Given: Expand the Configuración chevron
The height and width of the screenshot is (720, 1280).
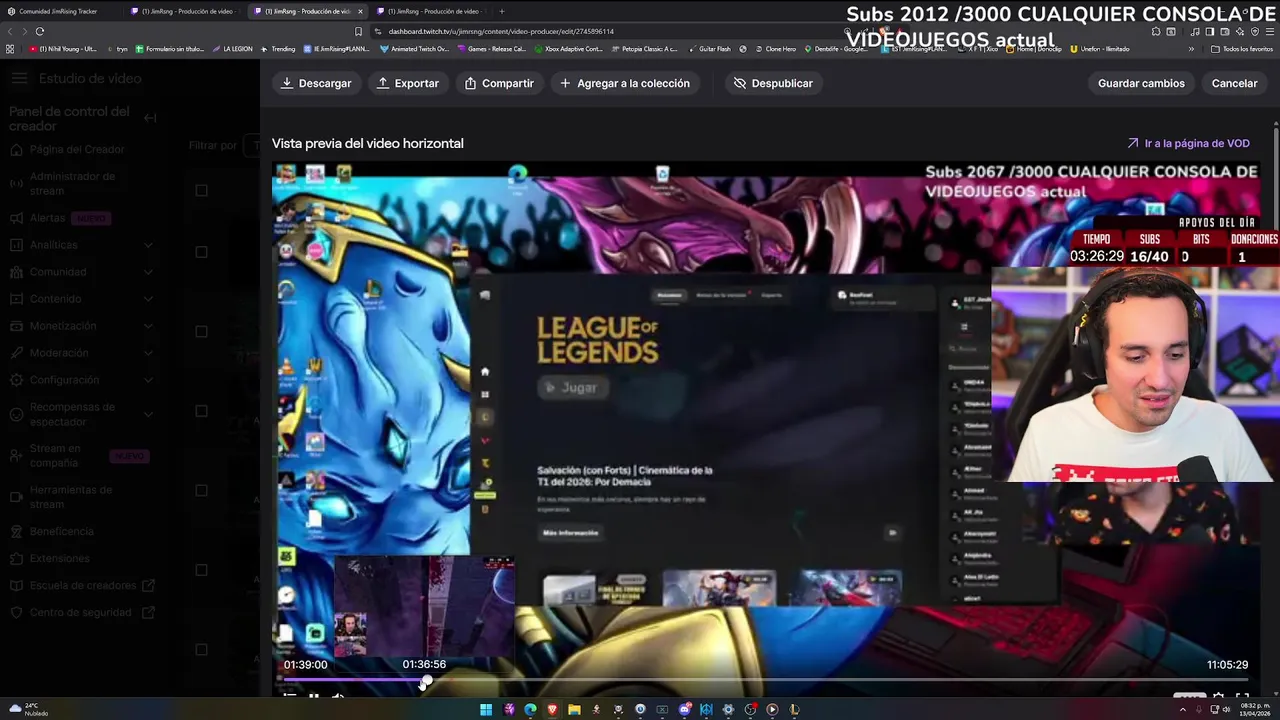Looking at the screenshot, I should point(149,380).
